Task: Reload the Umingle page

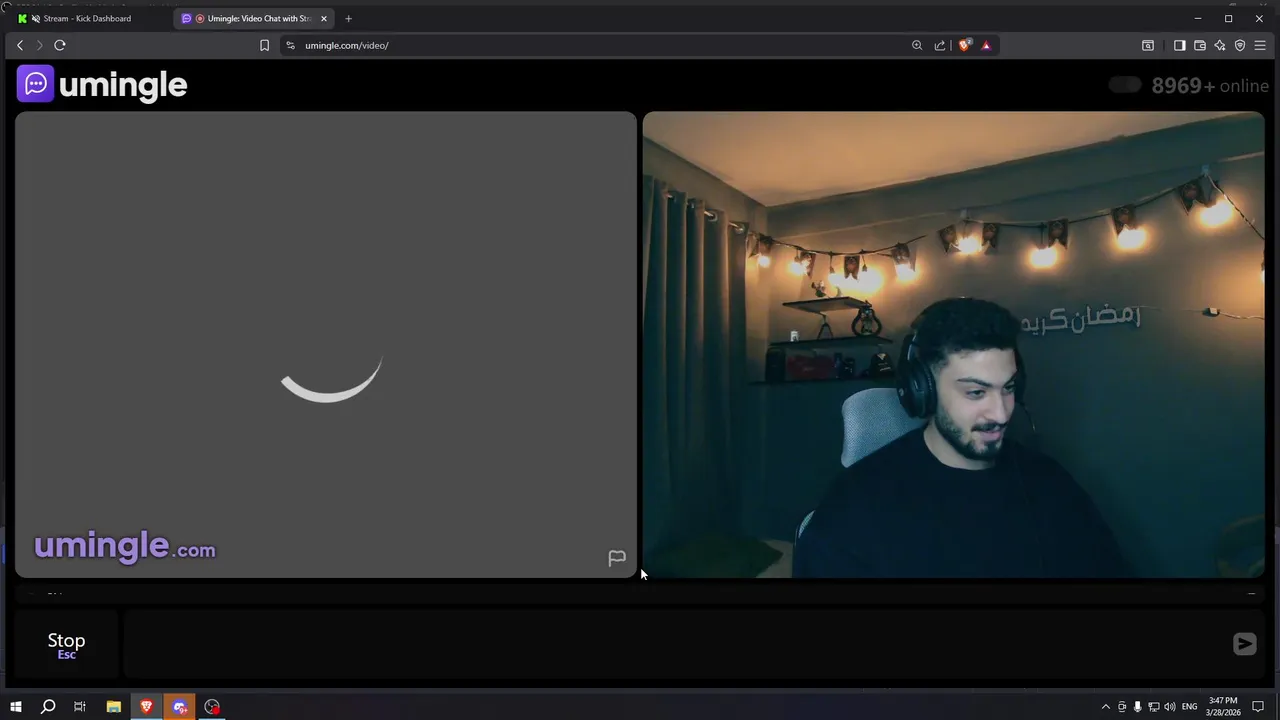Action: point(60,45)
